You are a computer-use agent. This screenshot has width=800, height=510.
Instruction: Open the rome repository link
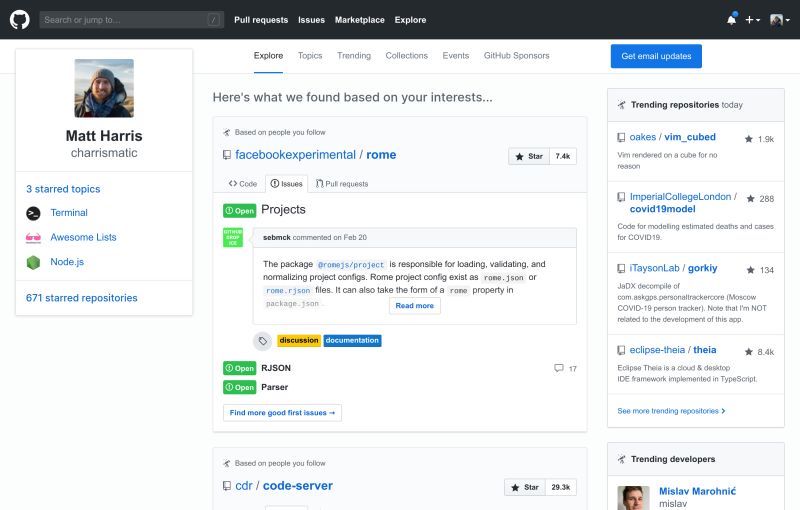click(381, 155)
